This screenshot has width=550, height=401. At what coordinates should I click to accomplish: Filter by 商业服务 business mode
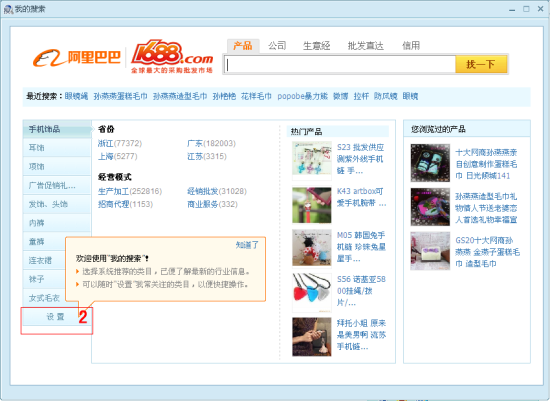tap(203, 204)
